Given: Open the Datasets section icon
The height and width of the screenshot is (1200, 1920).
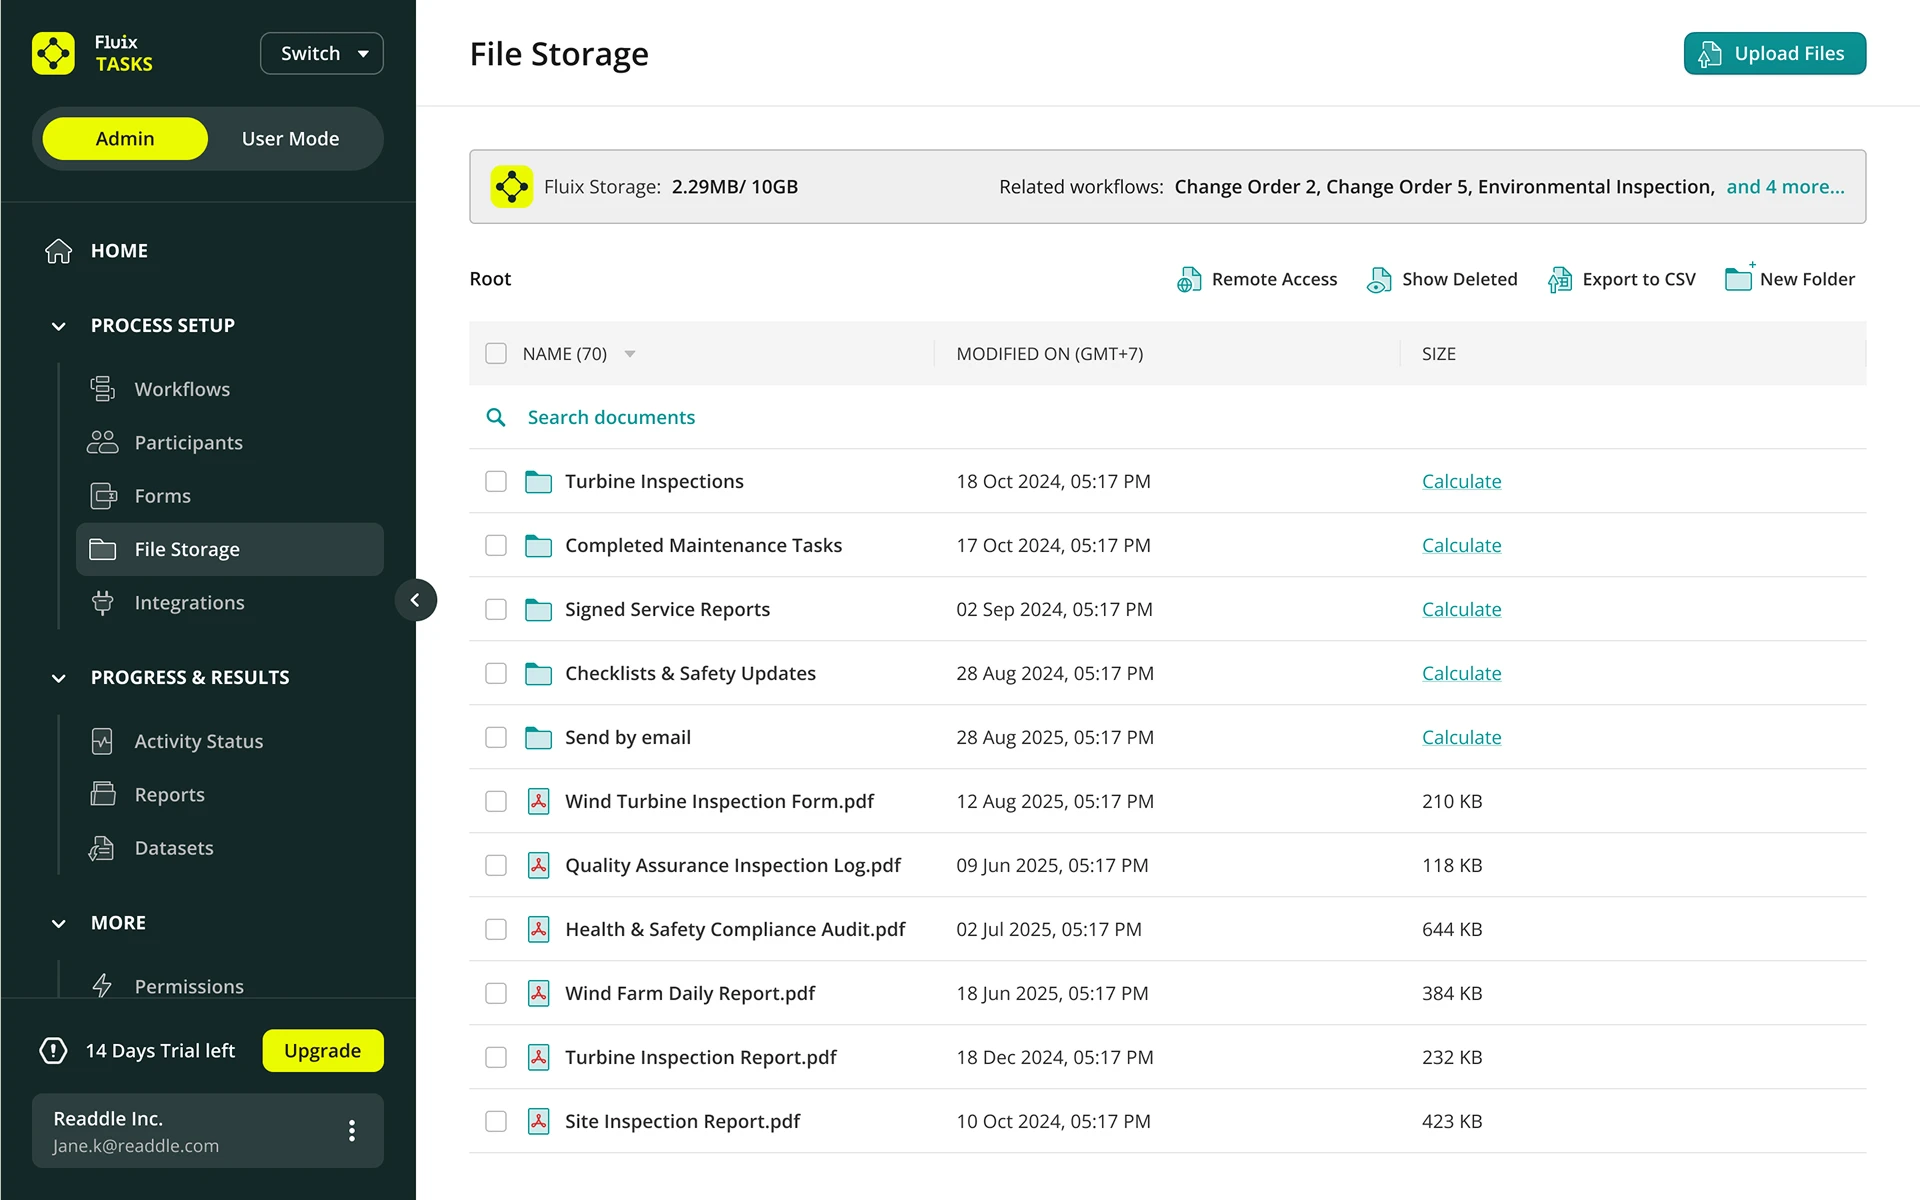Looking at the screenshot, I should 102,848.
